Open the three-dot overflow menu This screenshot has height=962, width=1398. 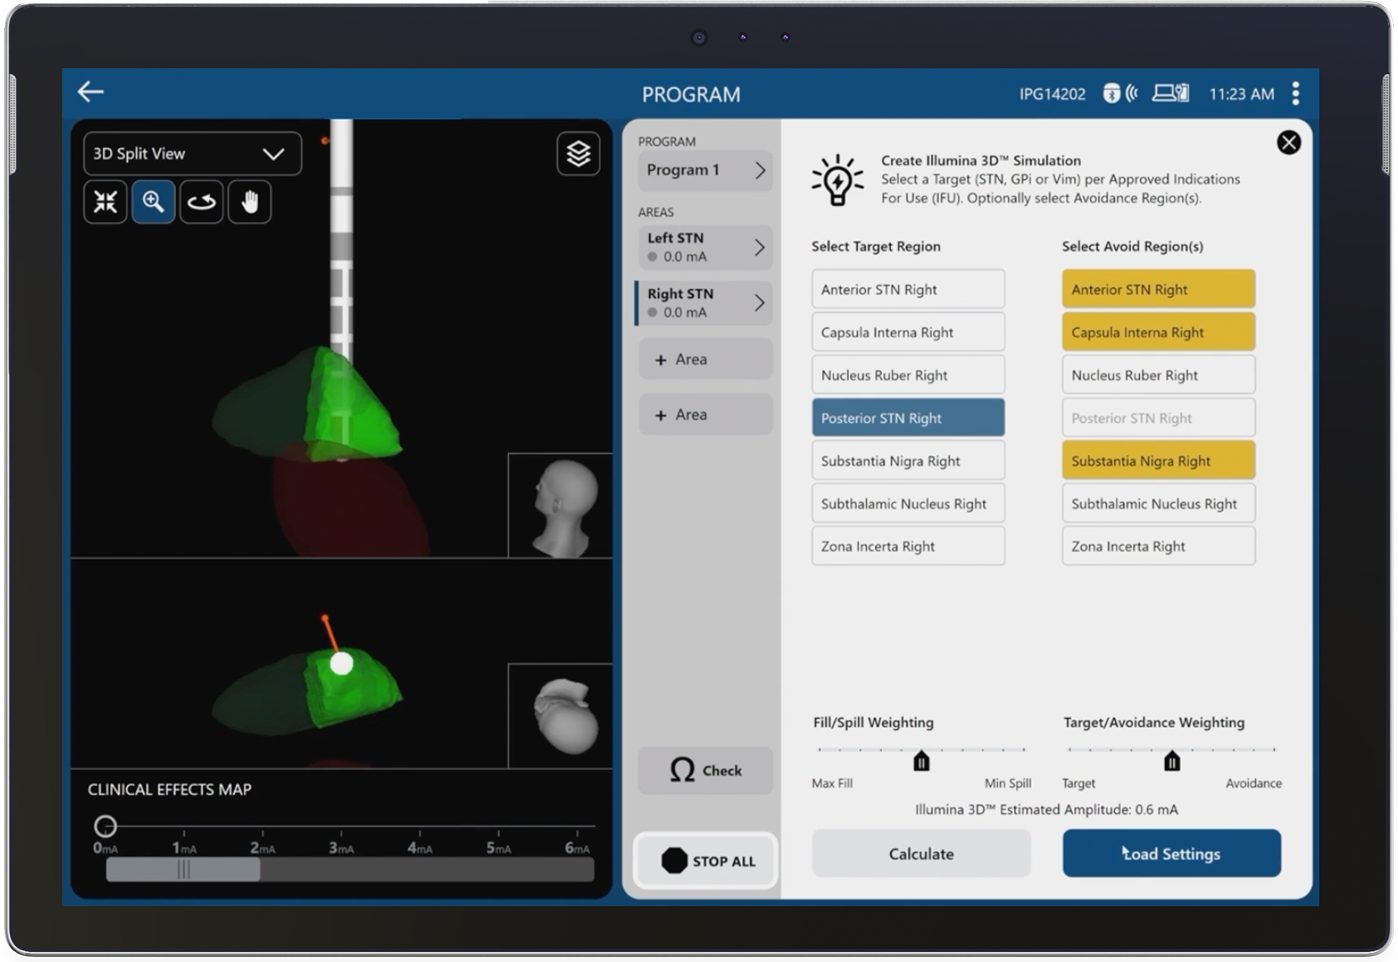(x=1295, y=92)
